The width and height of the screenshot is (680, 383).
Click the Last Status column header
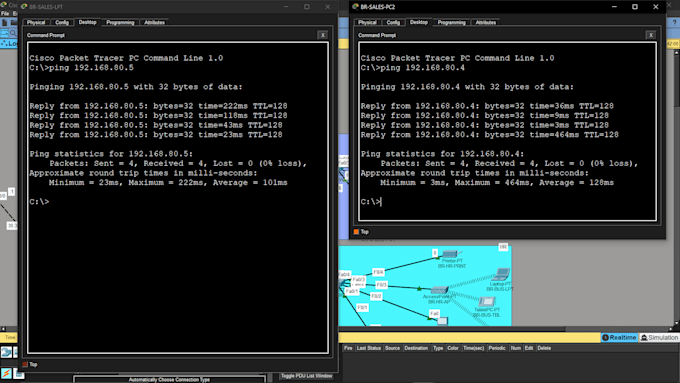tap(369, 348)
